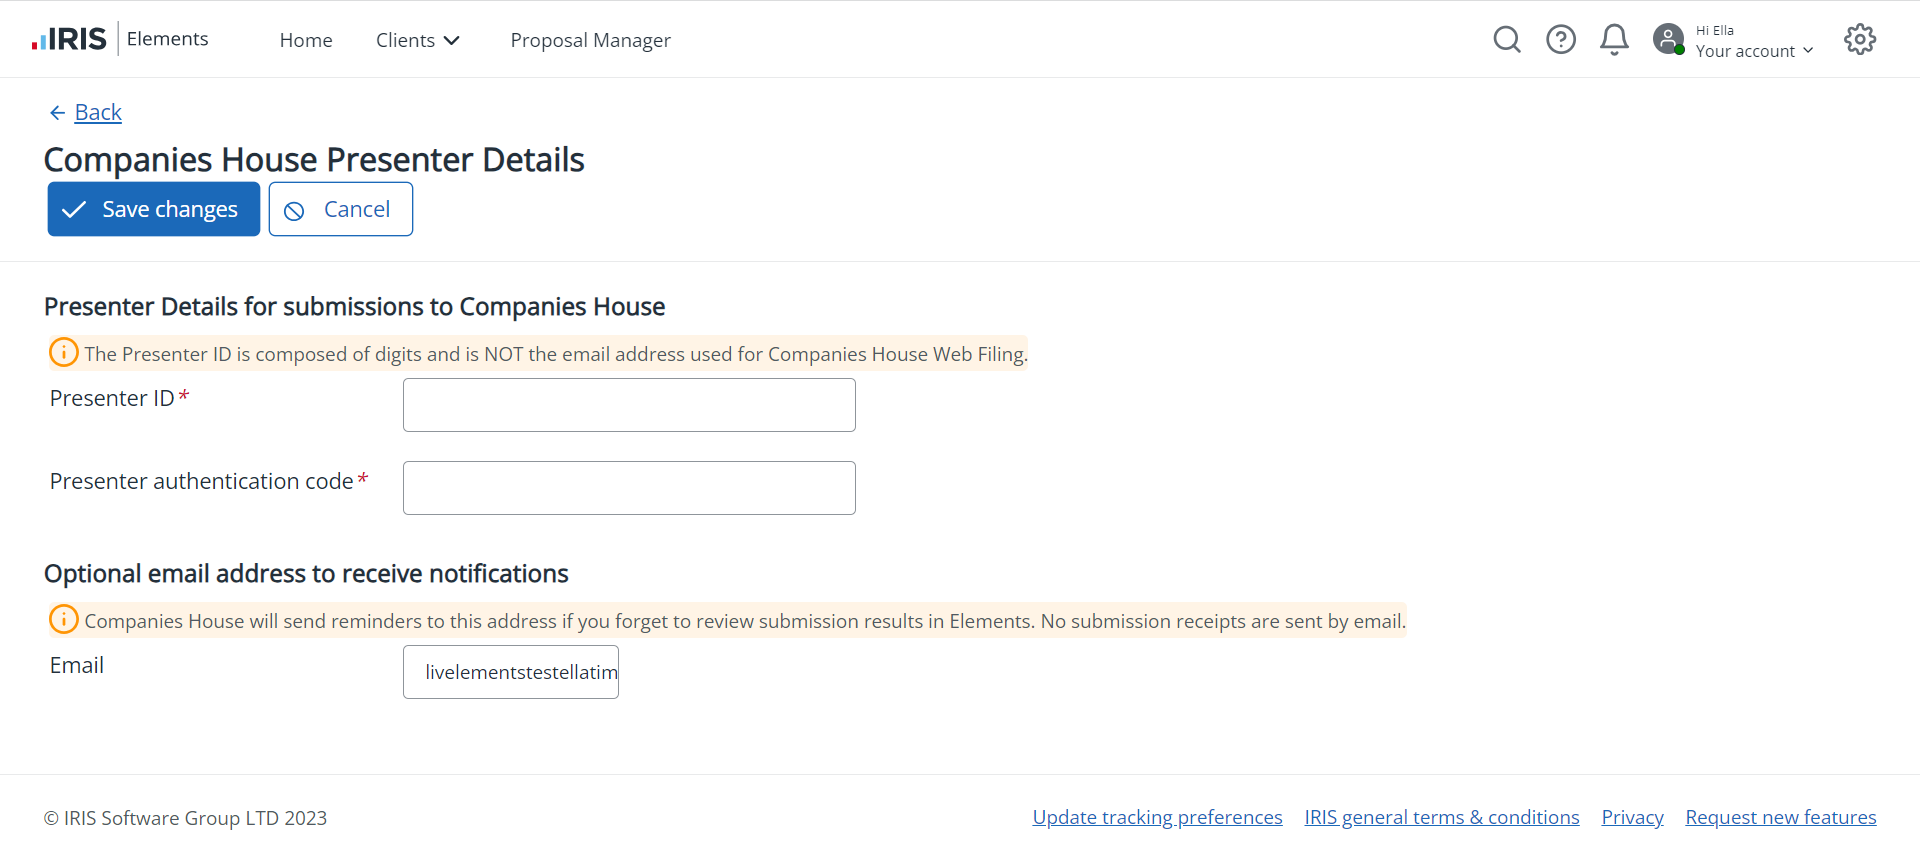Expand the Your account dropdown

point(1753,51)
